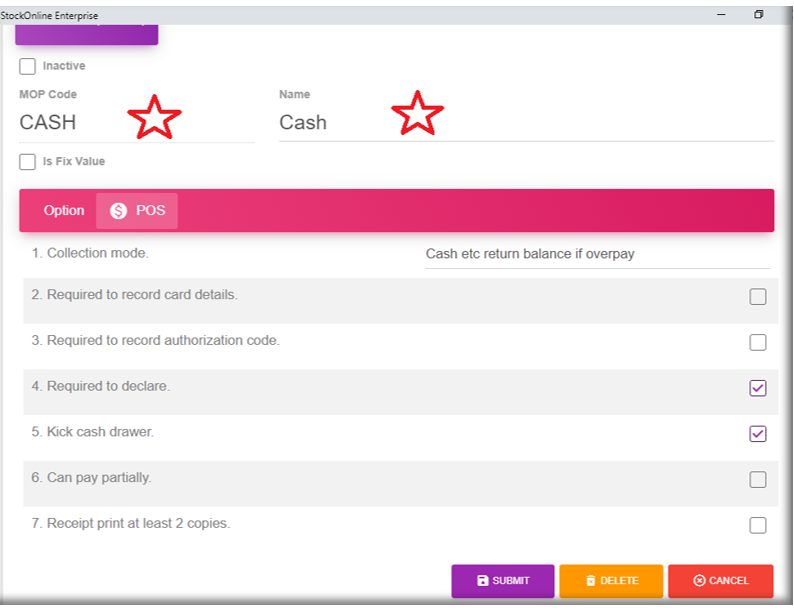Switch to the Option tab

click(x=64, y=211)
